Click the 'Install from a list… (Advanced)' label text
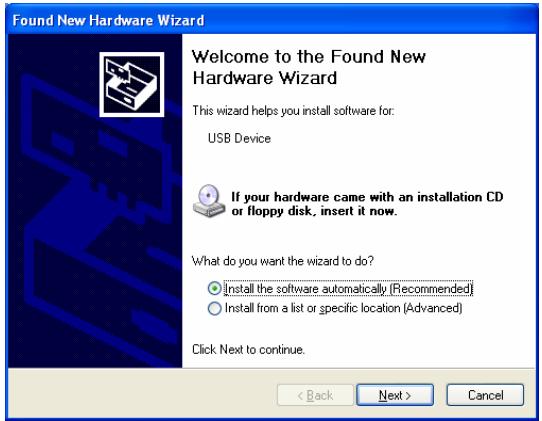 pyautogui.click(x=343, y=308)
